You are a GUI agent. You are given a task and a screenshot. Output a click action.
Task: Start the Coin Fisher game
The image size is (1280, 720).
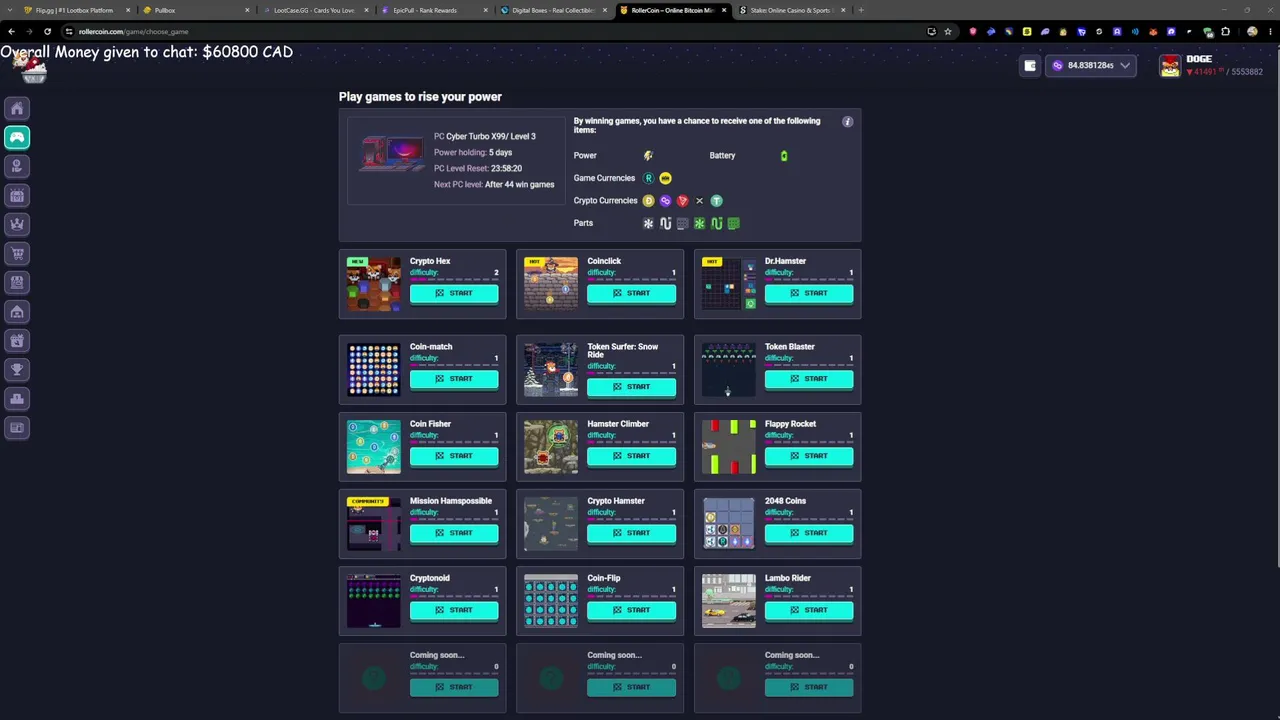(x=454, y=456)
